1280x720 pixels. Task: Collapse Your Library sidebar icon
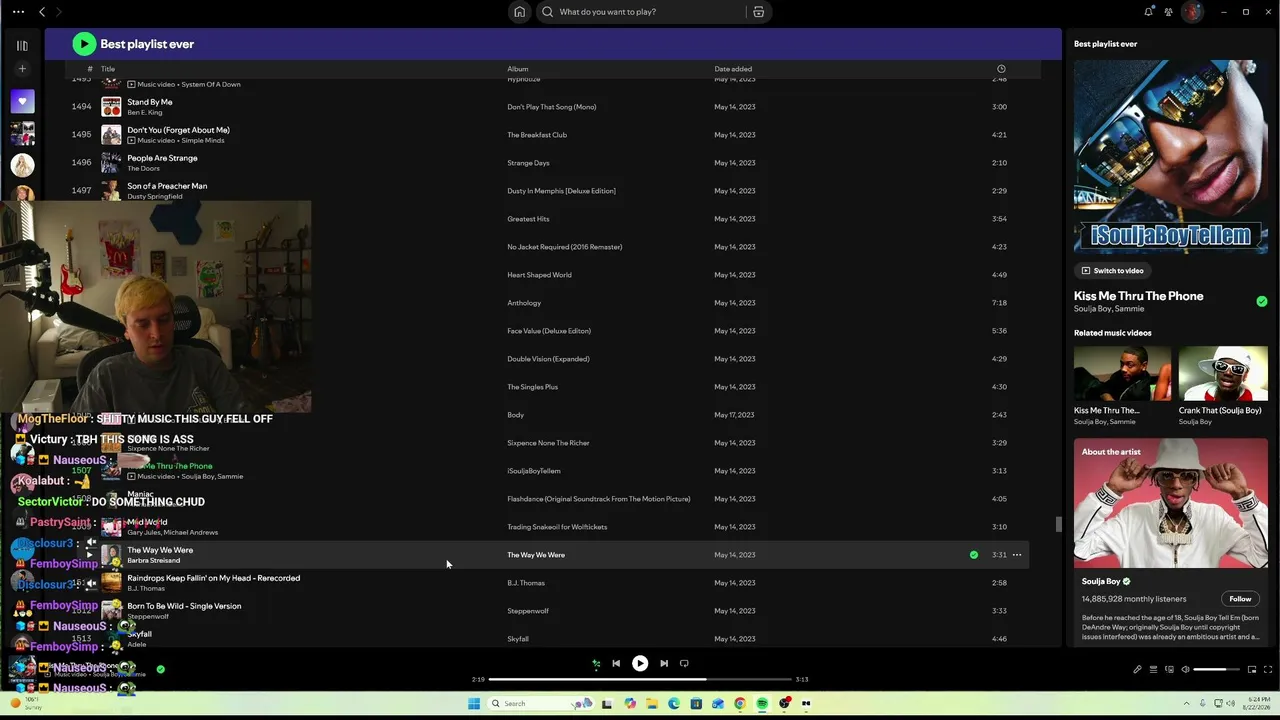pos(22,45)
